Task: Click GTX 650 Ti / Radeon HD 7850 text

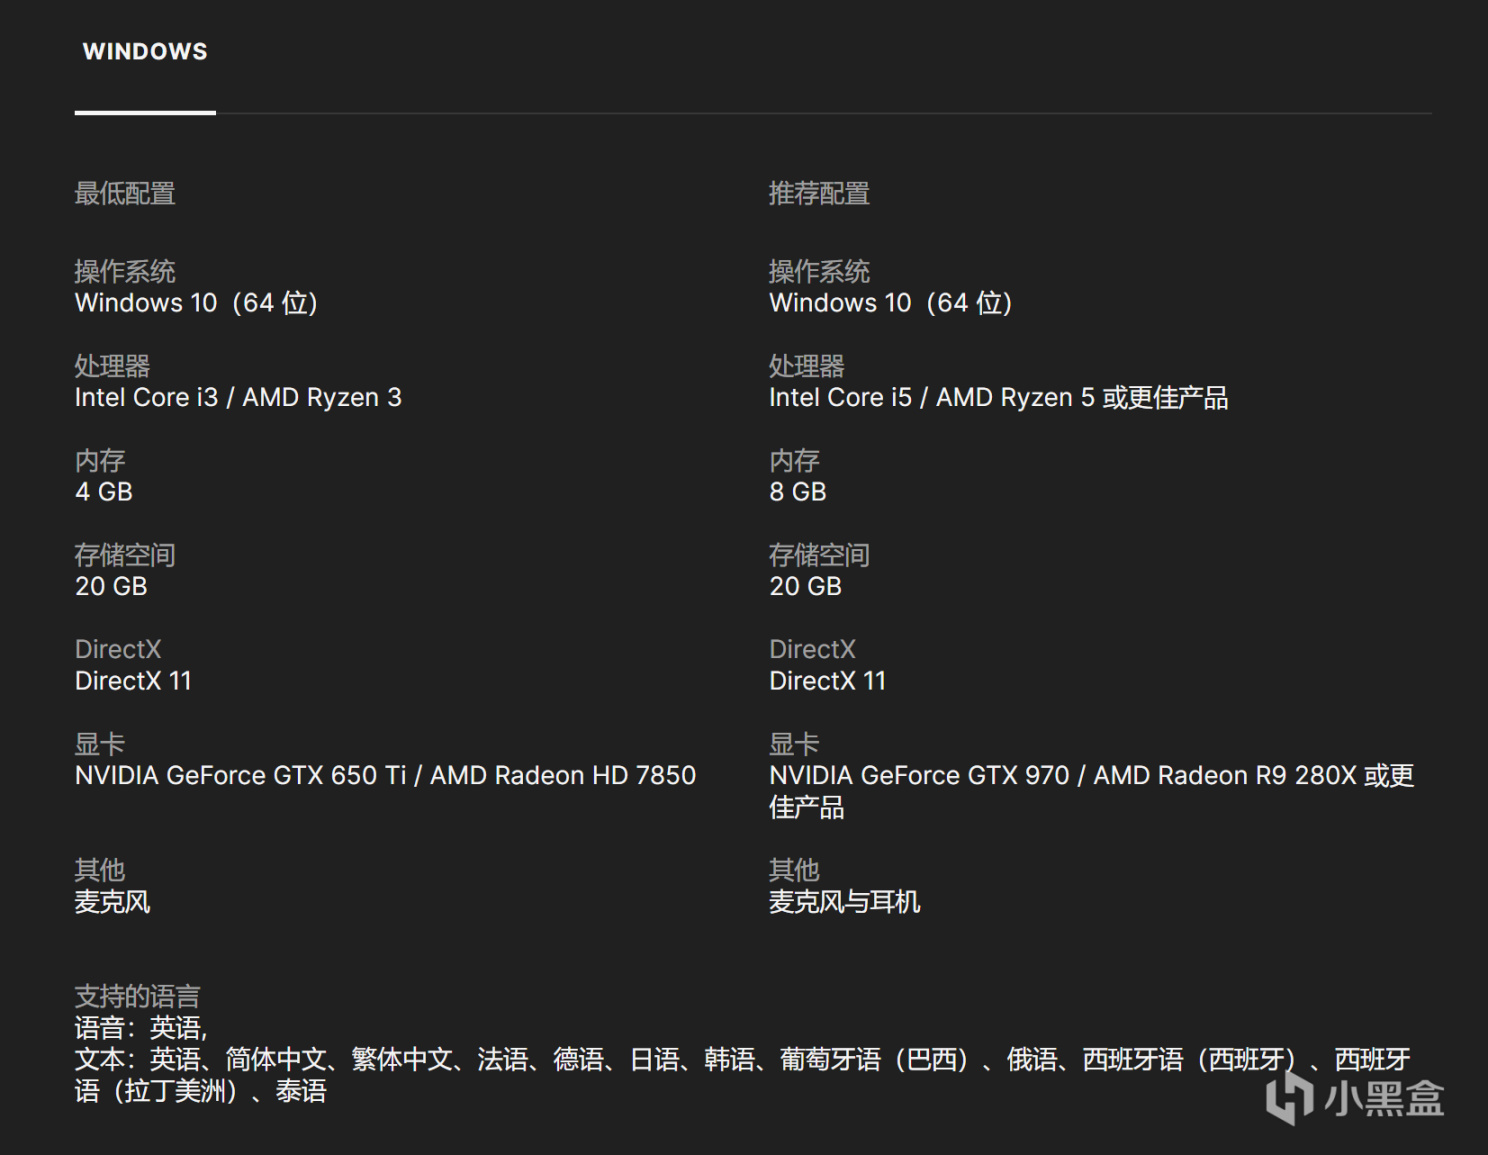Action: pyautogui.click(x=385, y=776)
